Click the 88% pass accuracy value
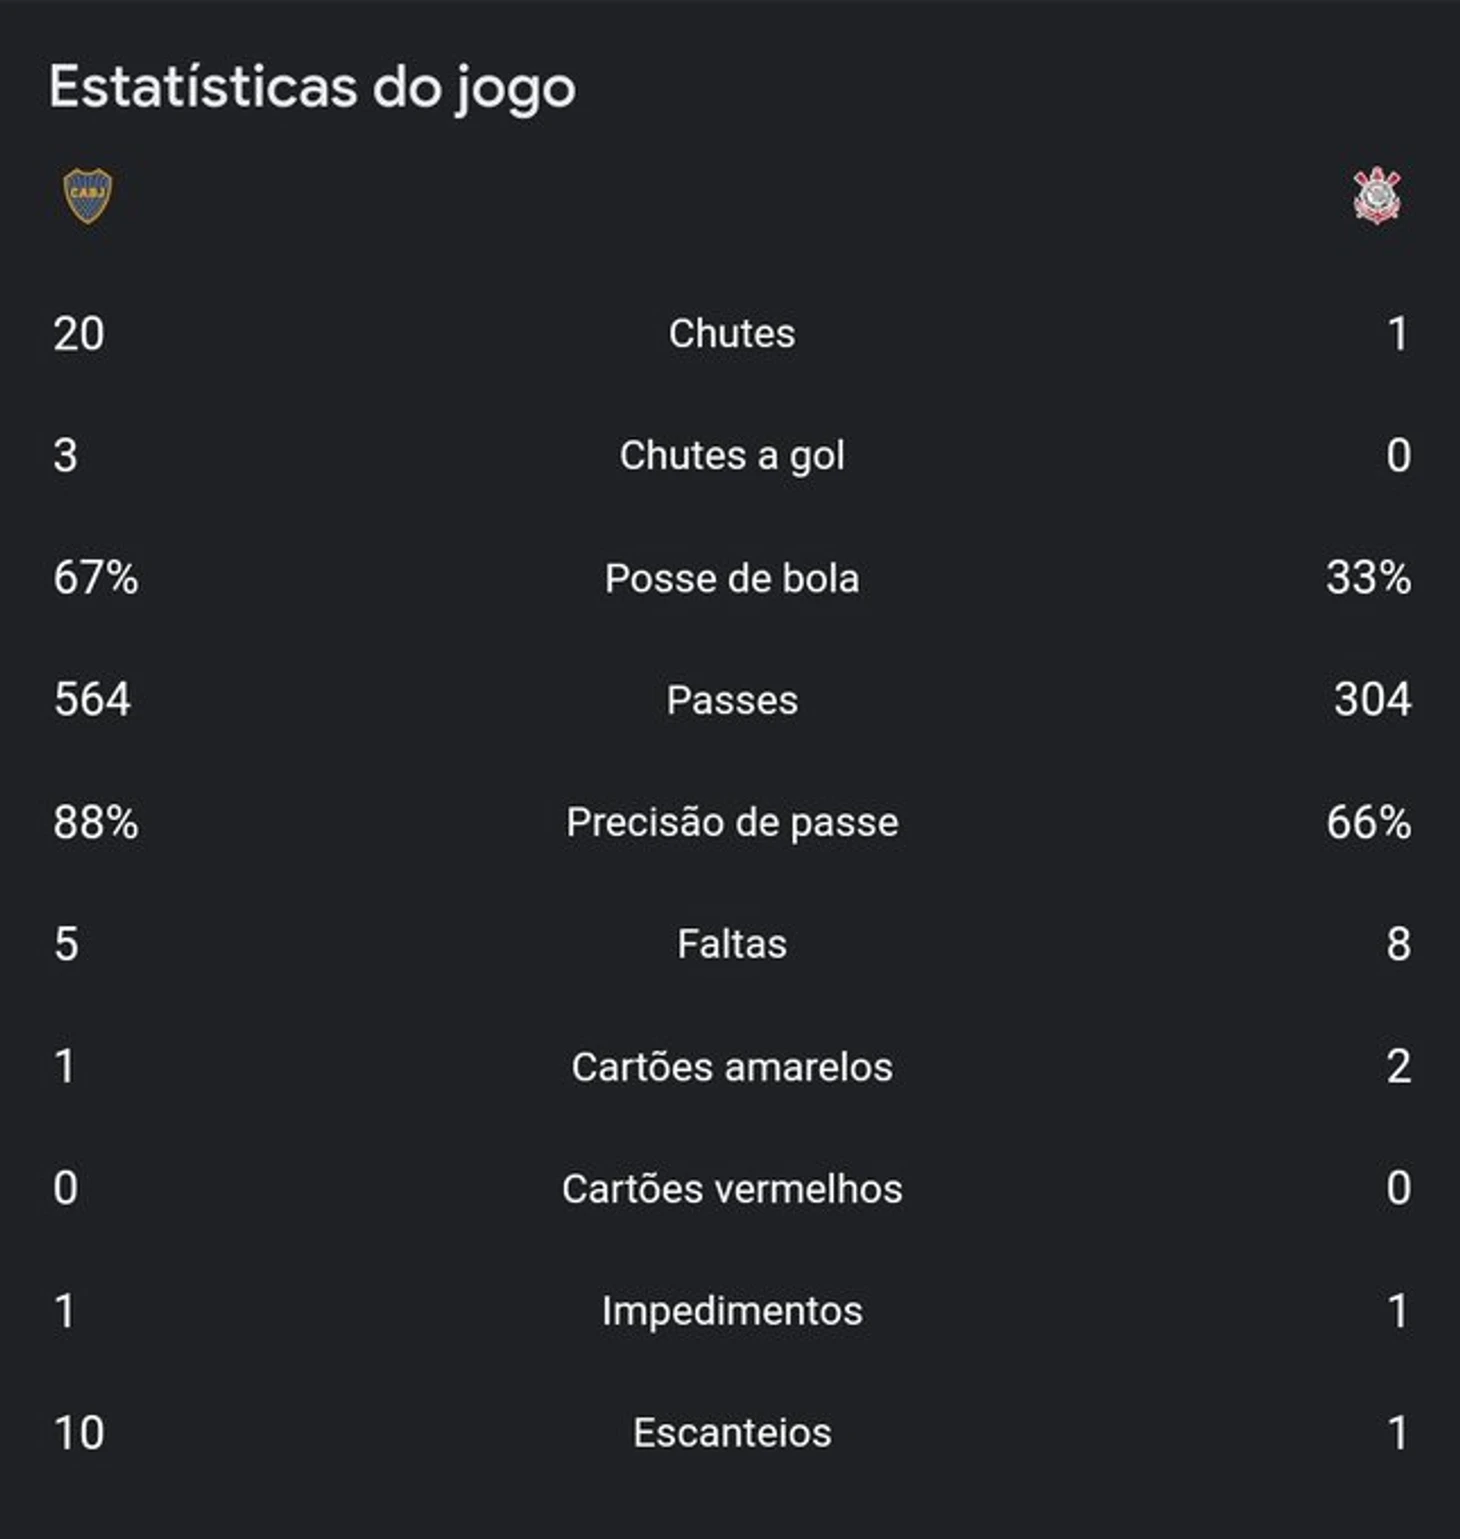This screenshot has height=1539, width=1460. (96, 822)
